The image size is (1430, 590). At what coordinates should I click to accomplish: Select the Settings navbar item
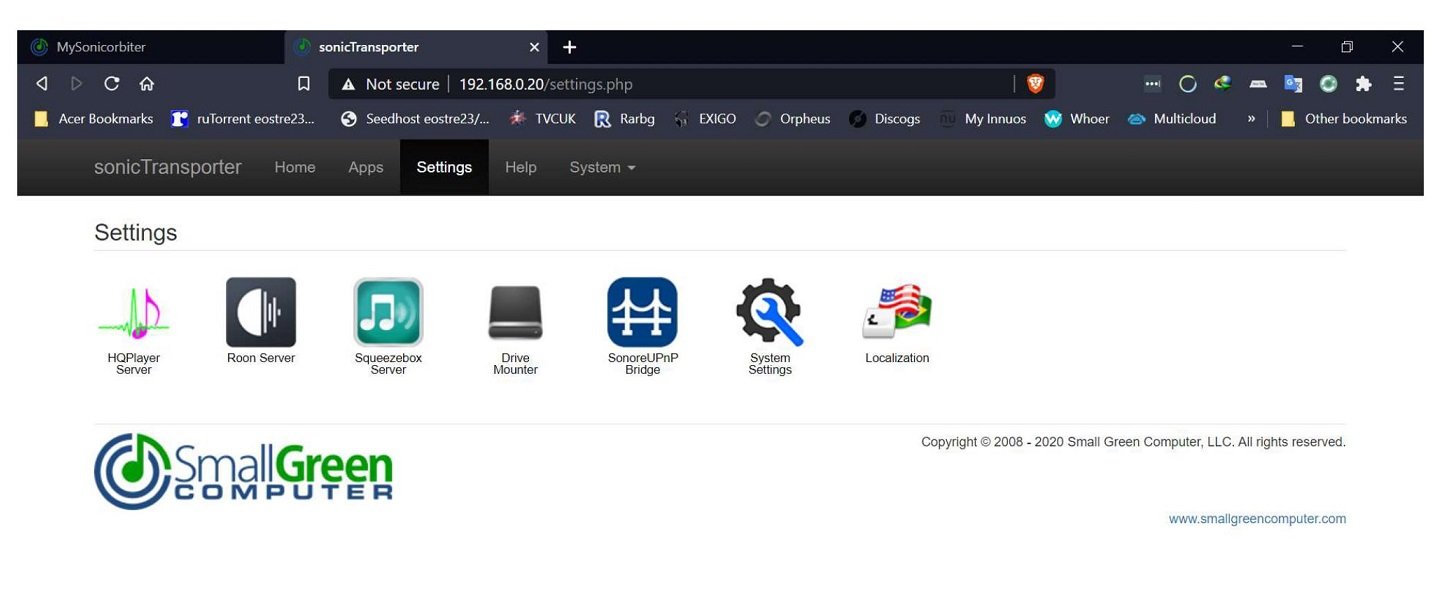(x=444, y=167)
